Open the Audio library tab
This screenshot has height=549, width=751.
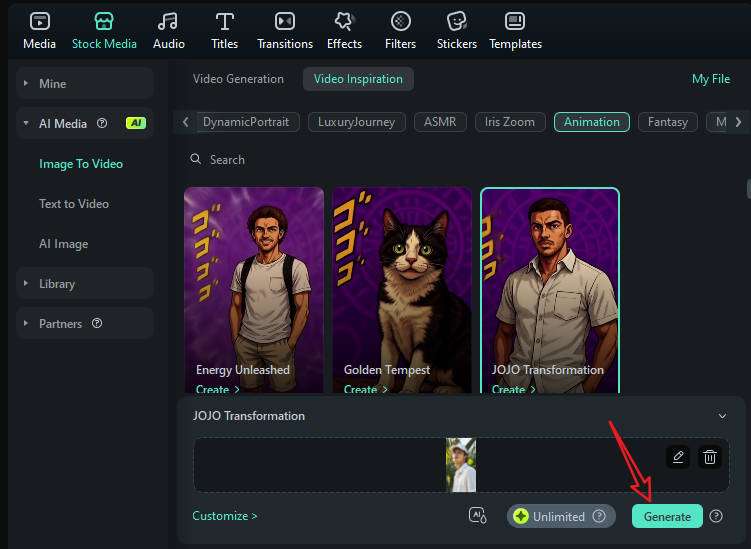[169, 31]
